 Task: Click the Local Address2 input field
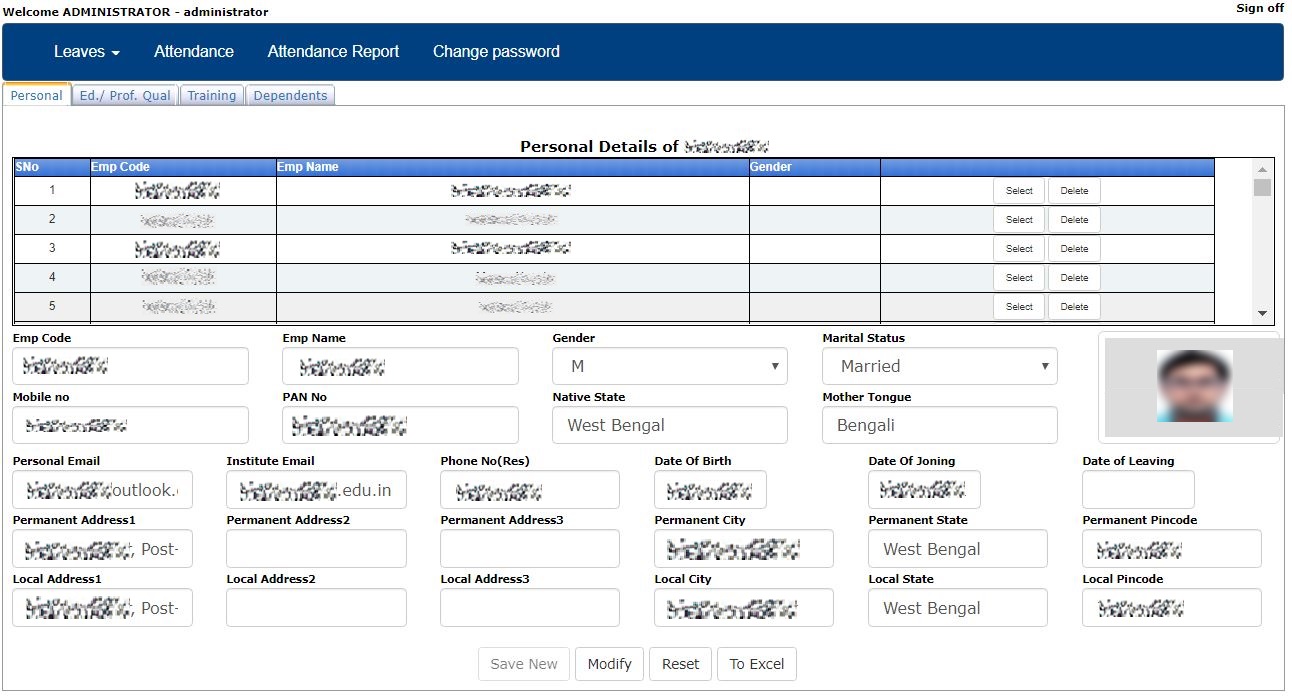(x=316, y=607)
